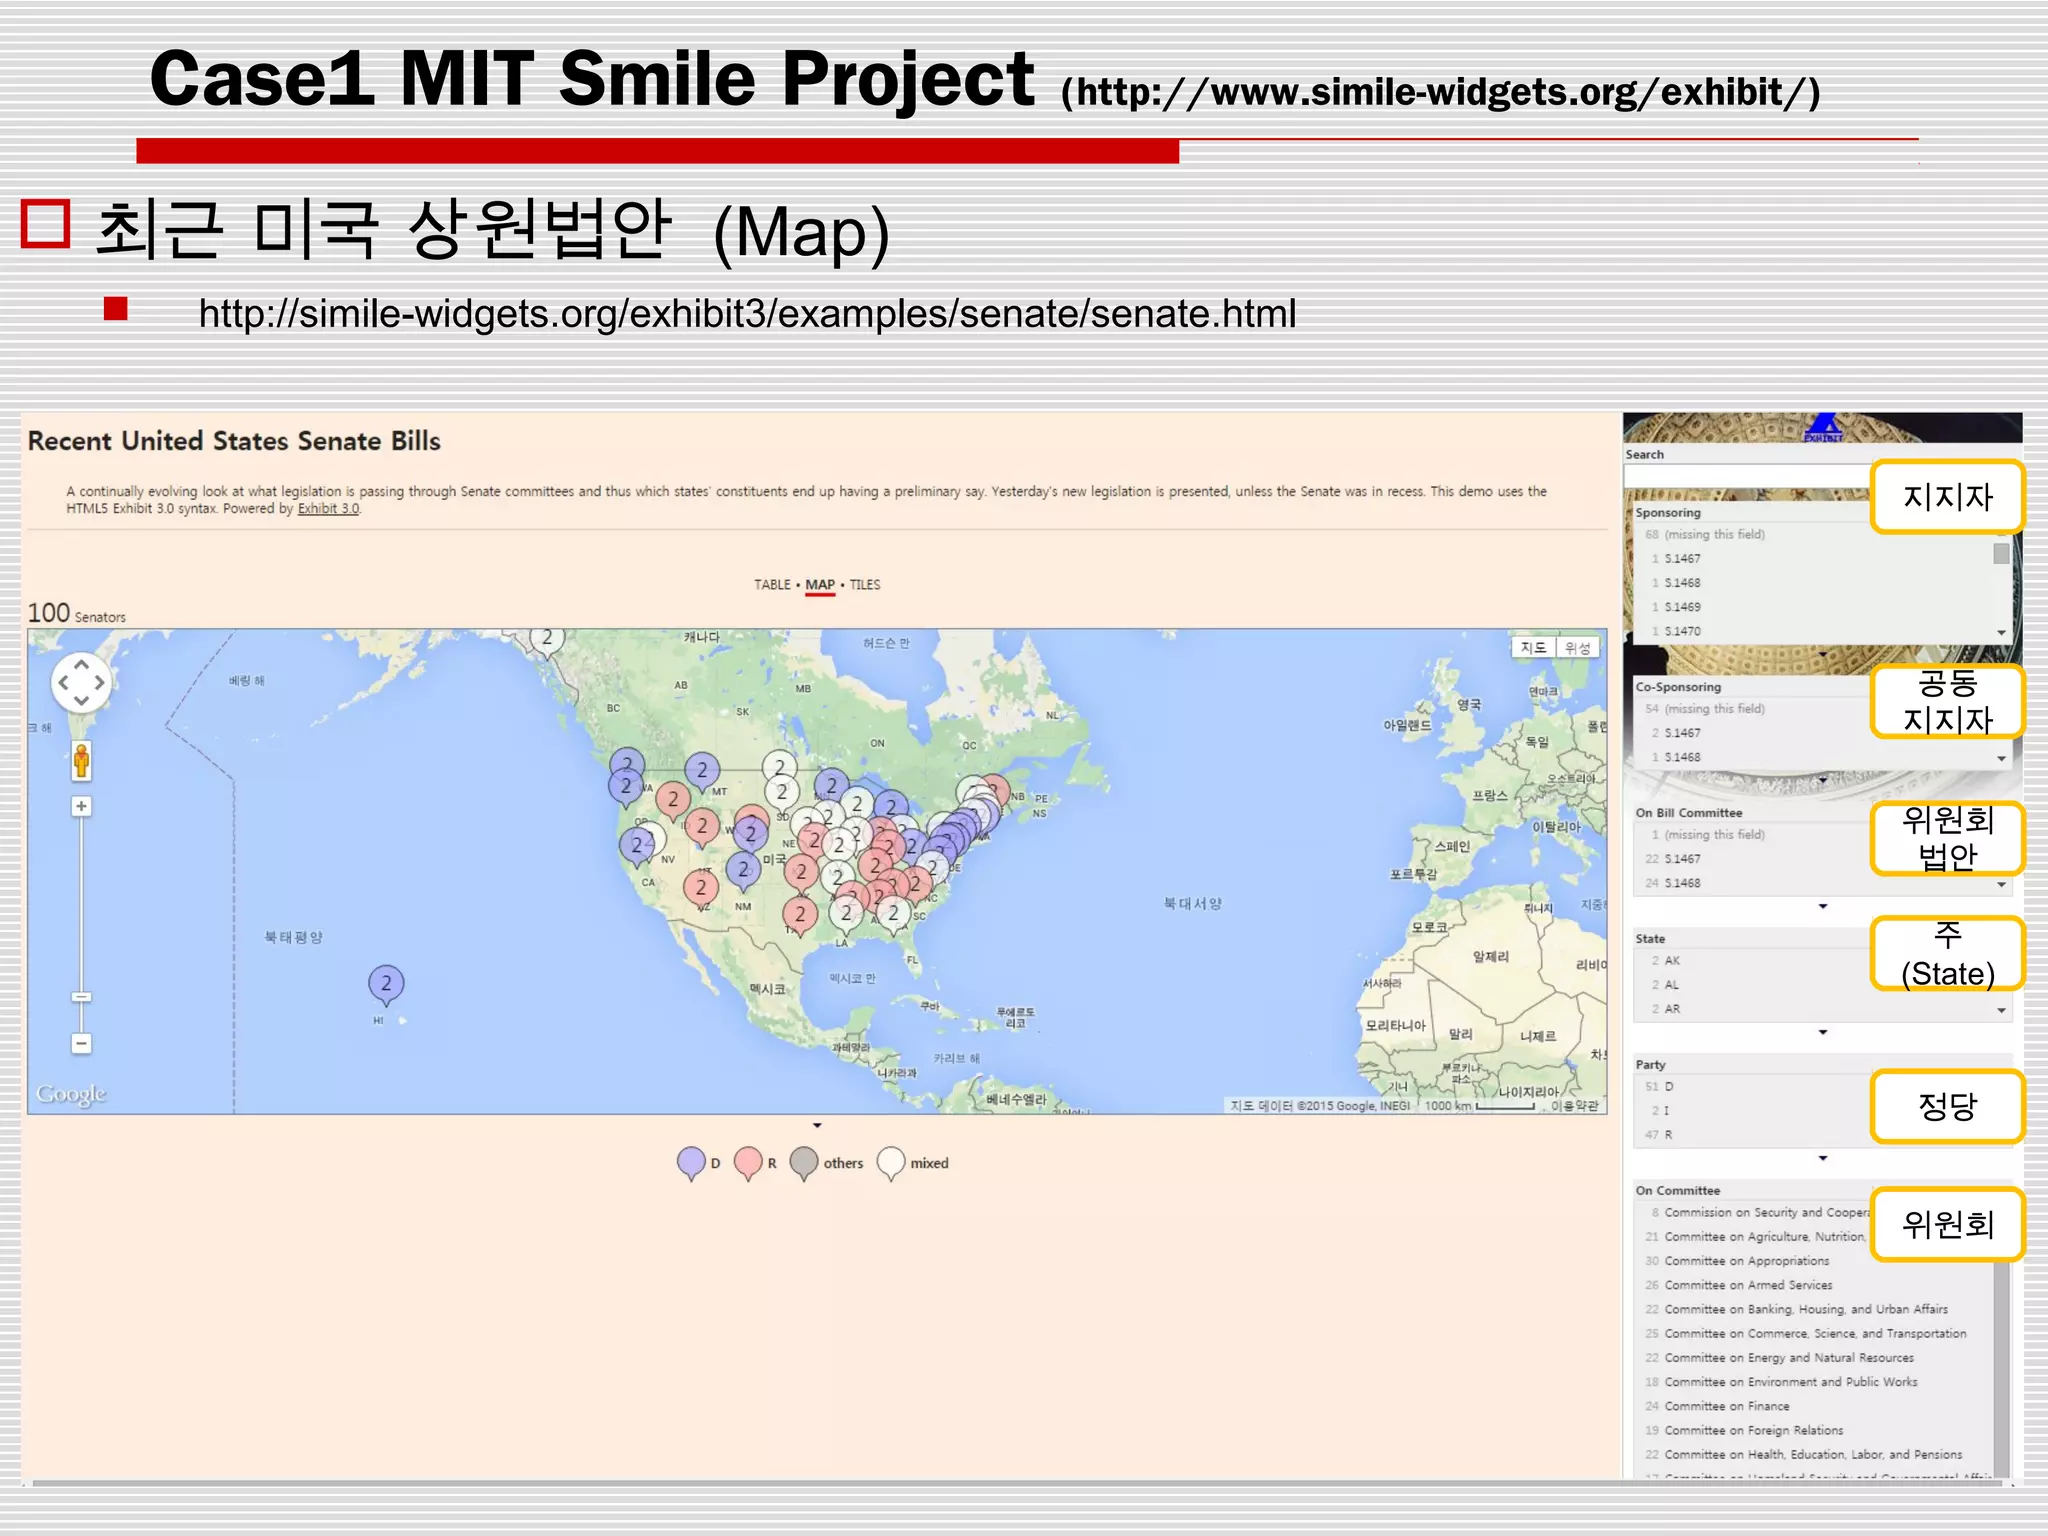2048x1536 pixels.
Task: Switch map to 지도 (map) view
Action: [1533, 648]
